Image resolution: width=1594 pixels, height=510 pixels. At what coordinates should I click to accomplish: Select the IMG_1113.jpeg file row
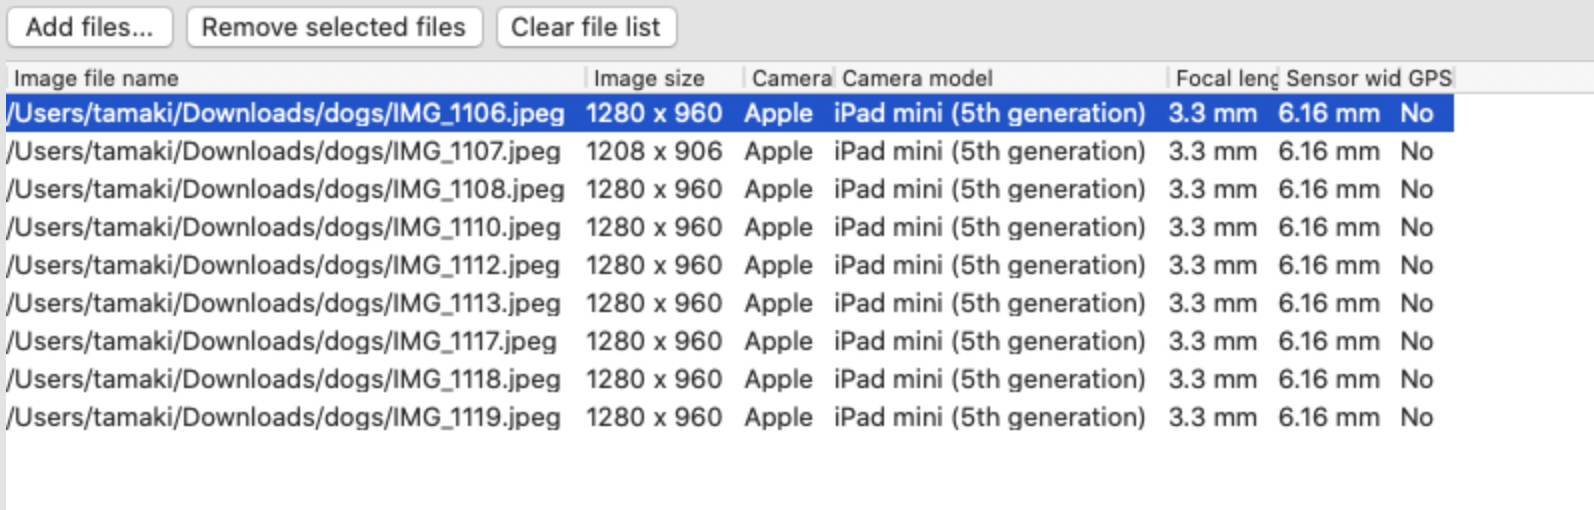tap(283, 303)
